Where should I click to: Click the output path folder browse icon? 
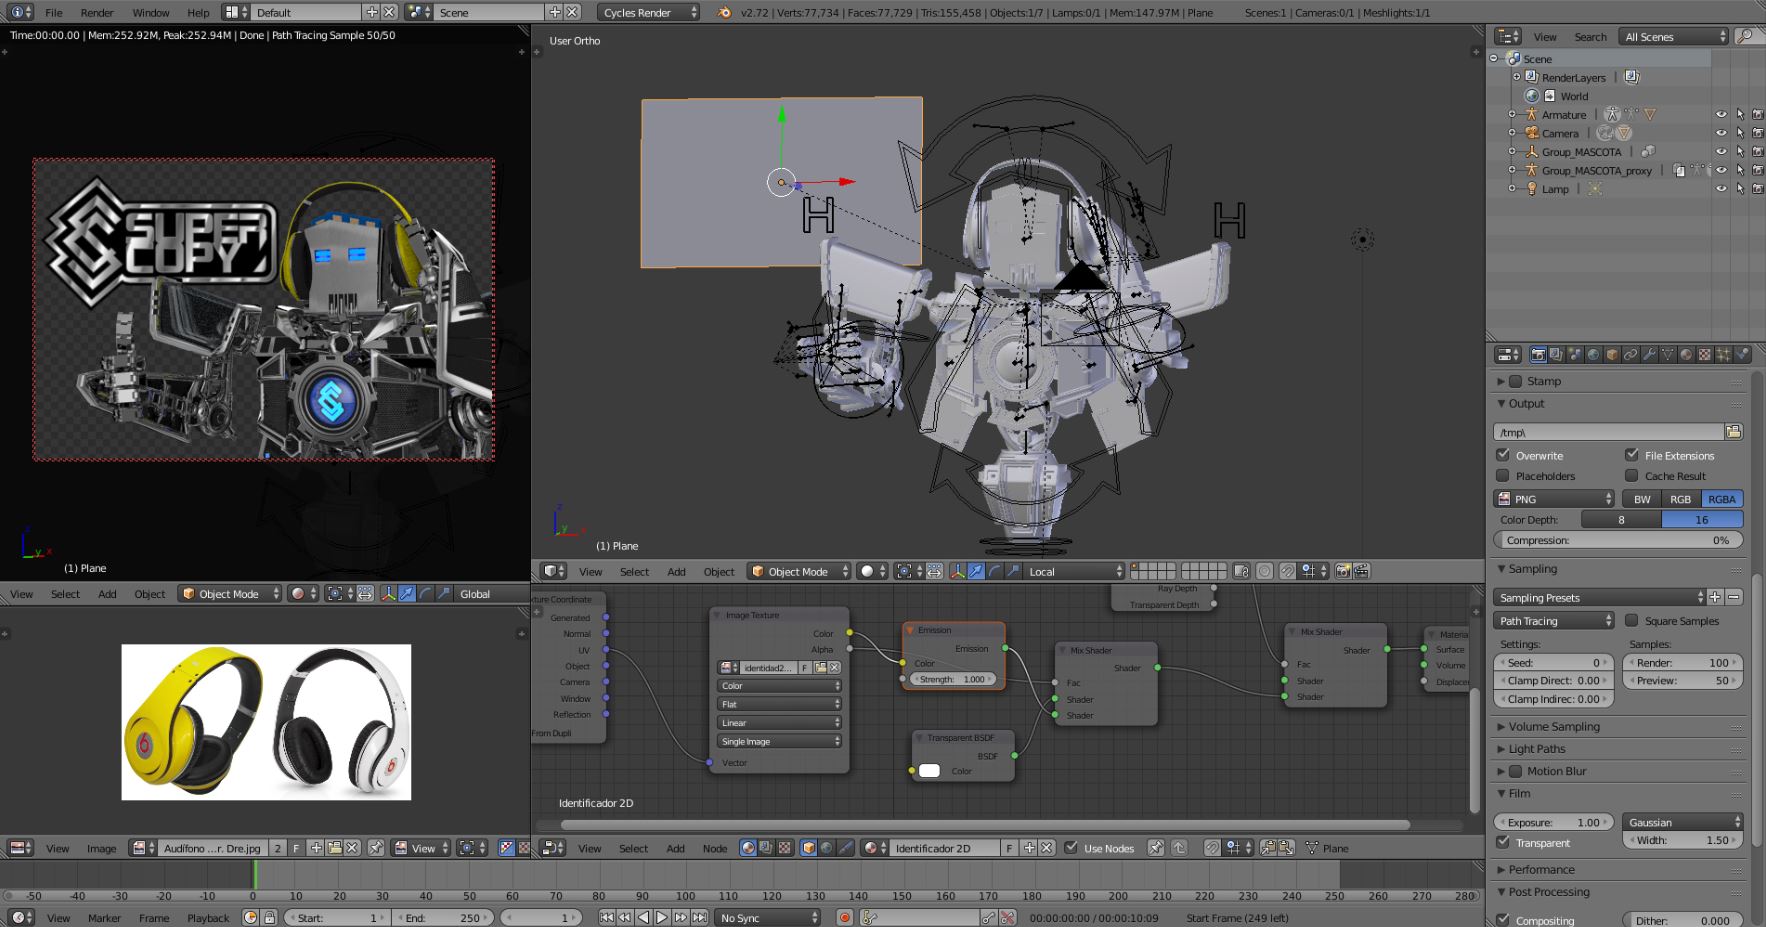point(1733,432)
